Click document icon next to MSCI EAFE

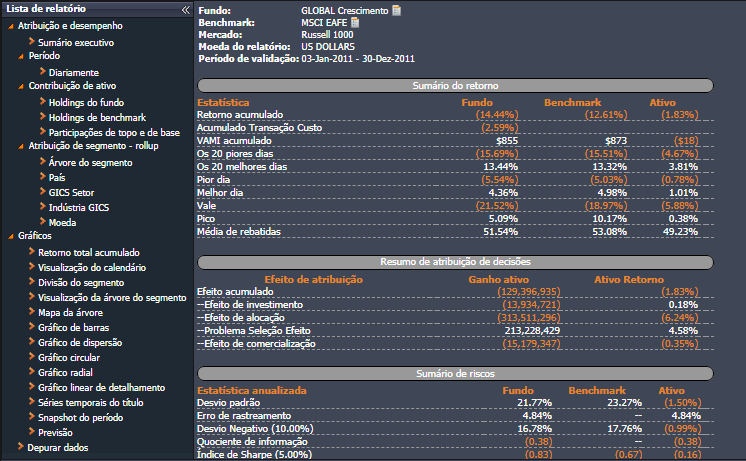pos(355,22)
